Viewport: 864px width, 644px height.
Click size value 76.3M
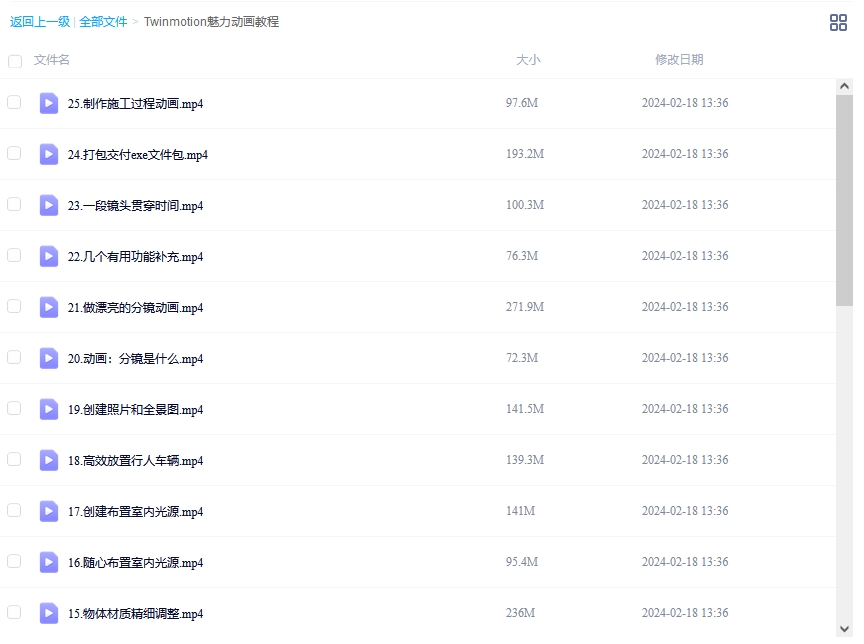pos(522,256)
